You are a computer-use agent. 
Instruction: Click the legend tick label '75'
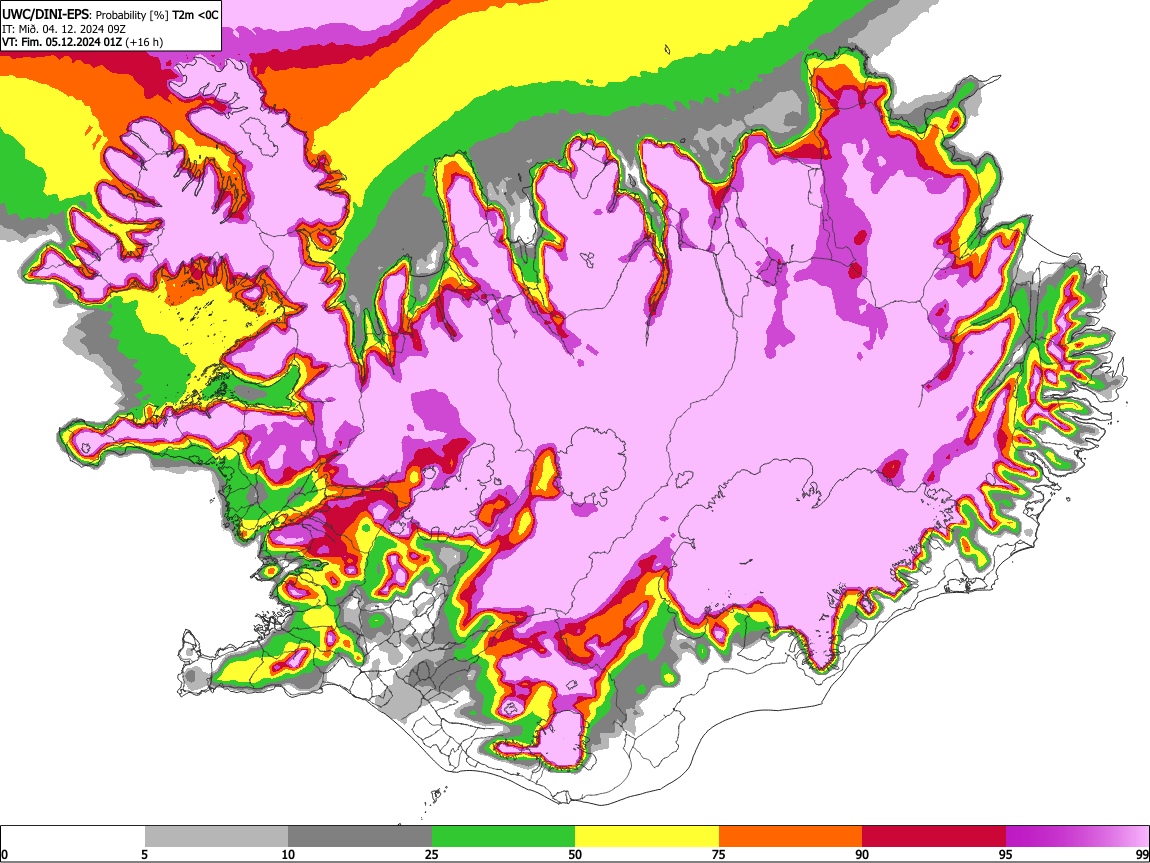[x=719, y=855]
